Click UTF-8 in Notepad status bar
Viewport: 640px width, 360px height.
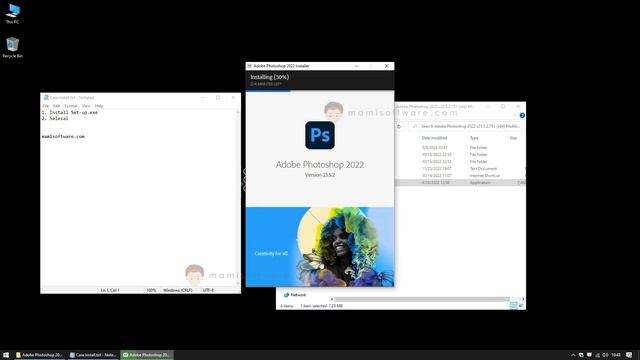point(208,290)
